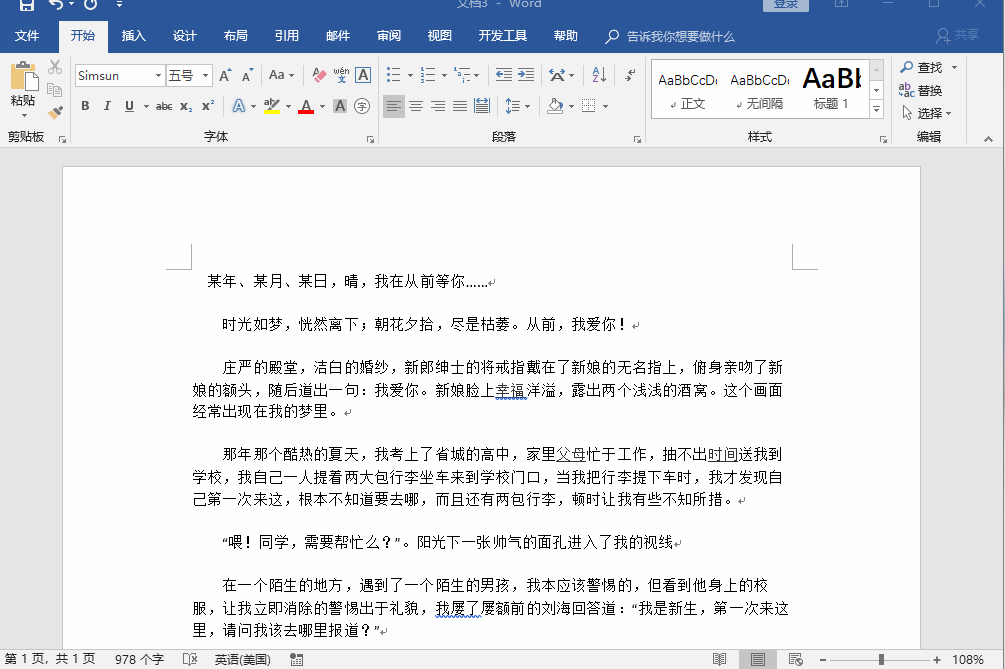Toggle underline formatting

(x=129, y=106)
